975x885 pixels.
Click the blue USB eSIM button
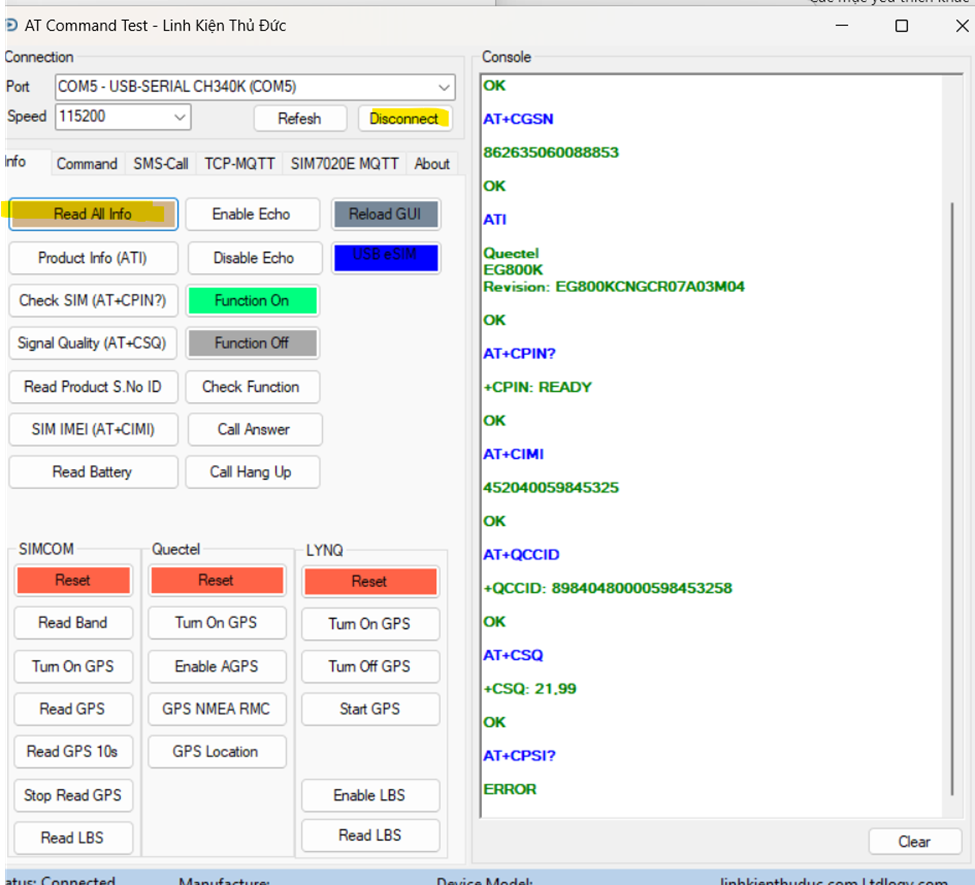click(385, 256)
